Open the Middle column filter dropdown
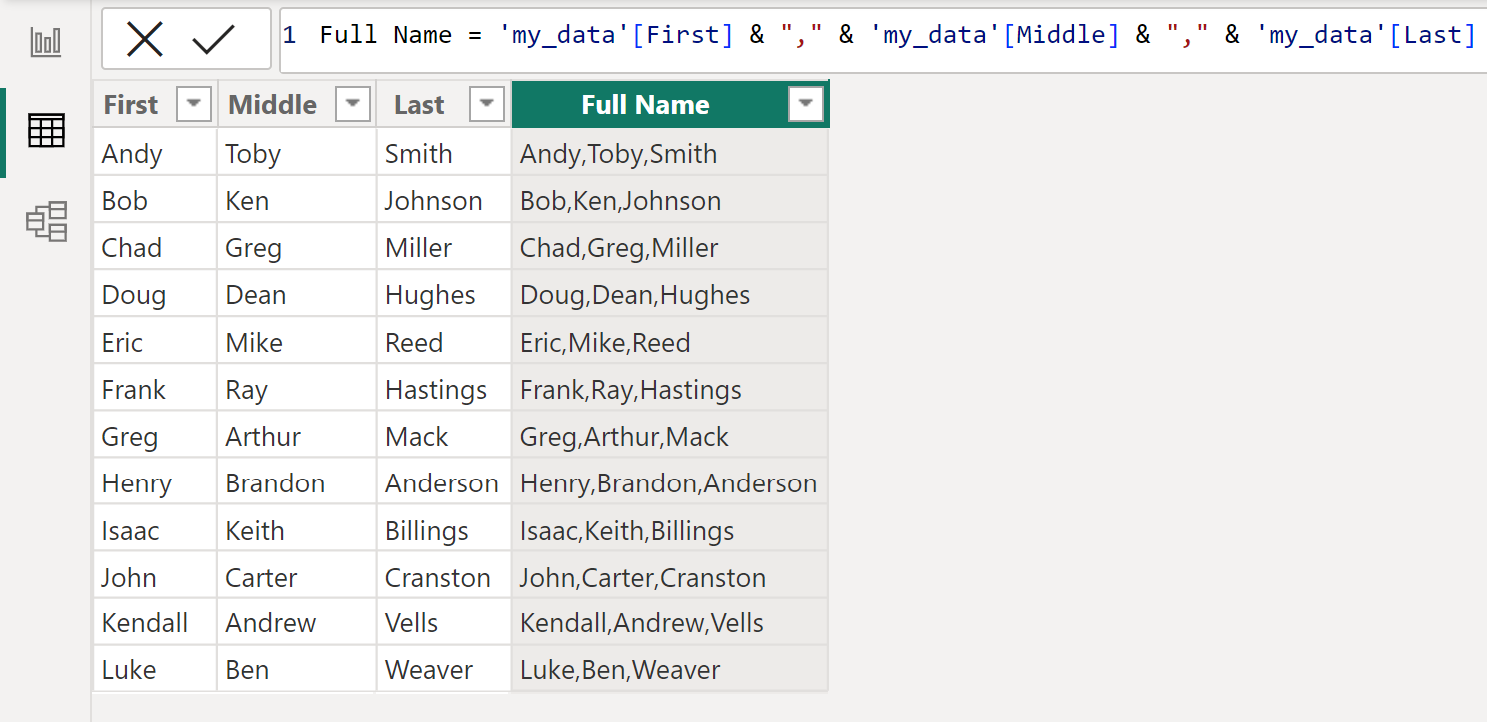 coord(353,104)
